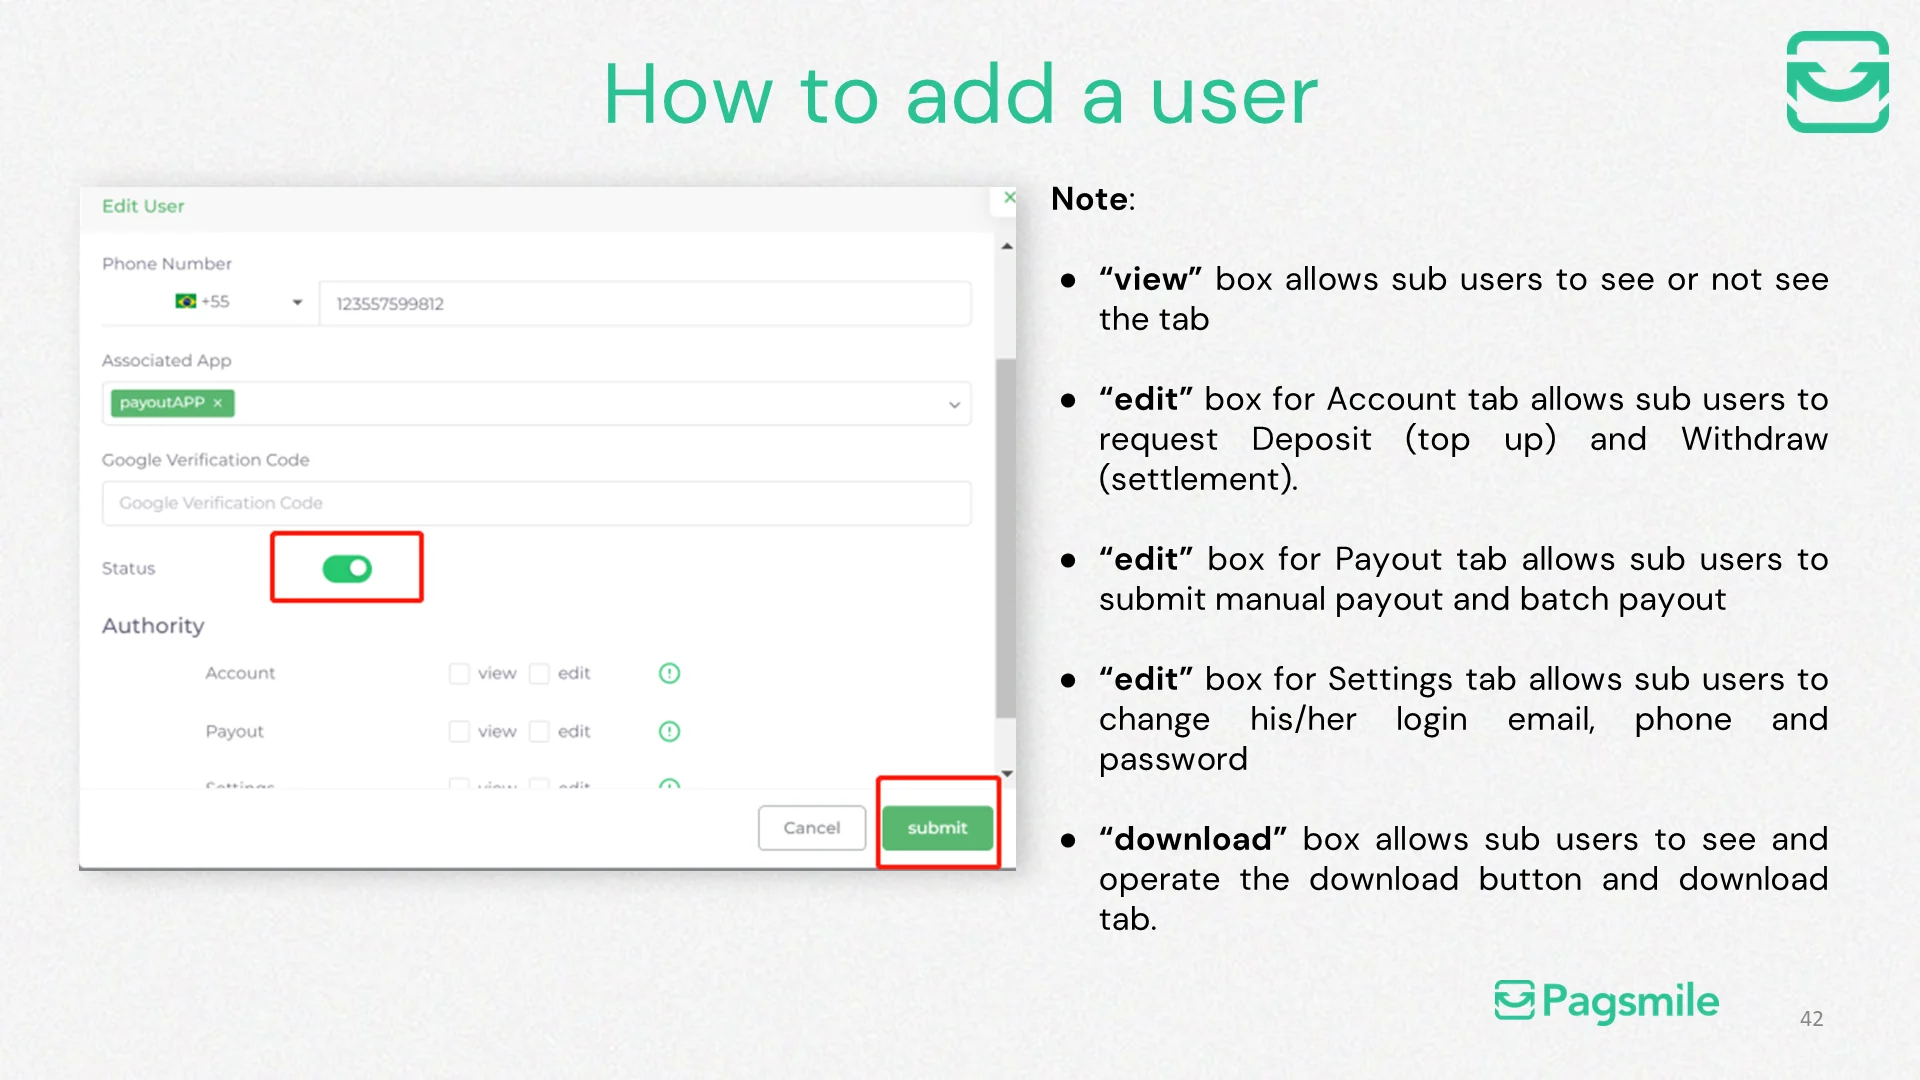This screenshot has width=1920, height=1080.
Task: Click the 'Note:' heading text
Action: [x=1092, y=199]
